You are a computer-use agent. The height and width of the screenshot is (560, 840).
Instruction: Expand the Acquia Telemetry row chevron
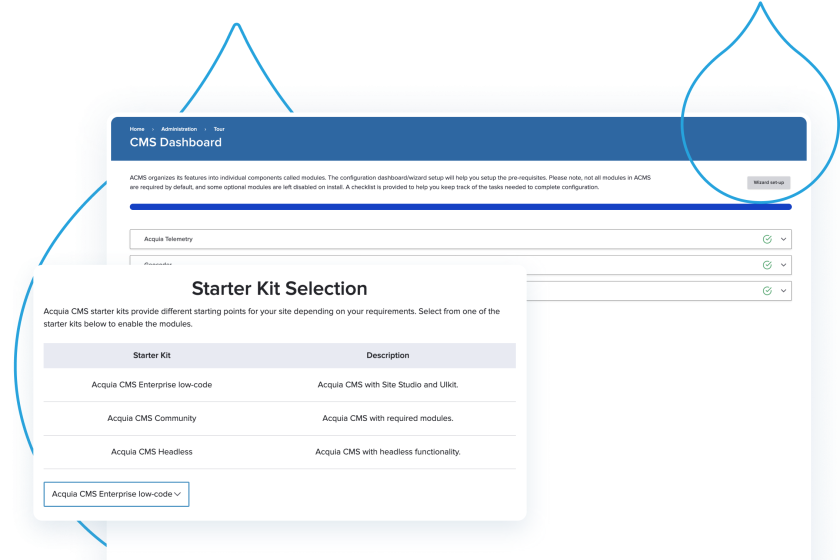coord(783,240)
